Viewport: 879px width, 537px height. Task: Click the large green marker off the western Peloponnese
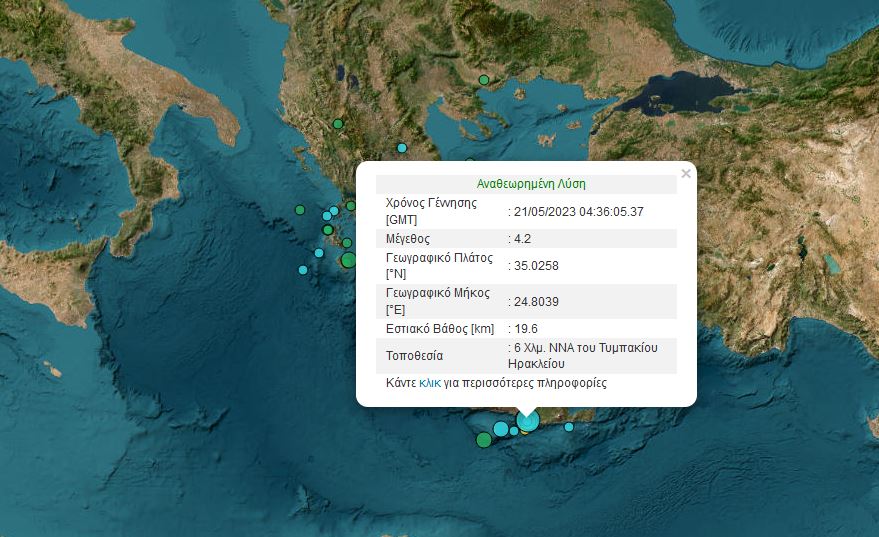tap(348, 260)
